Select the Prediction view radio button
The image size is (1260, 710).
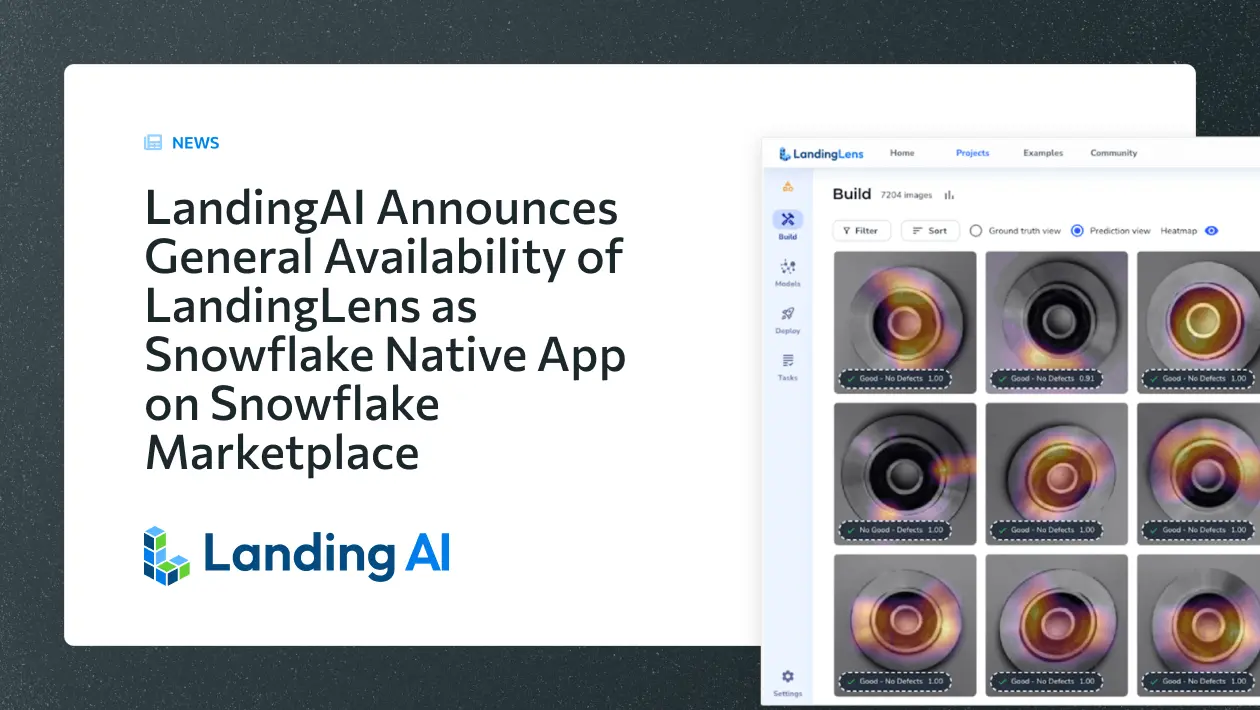[x=1077, y=231]
